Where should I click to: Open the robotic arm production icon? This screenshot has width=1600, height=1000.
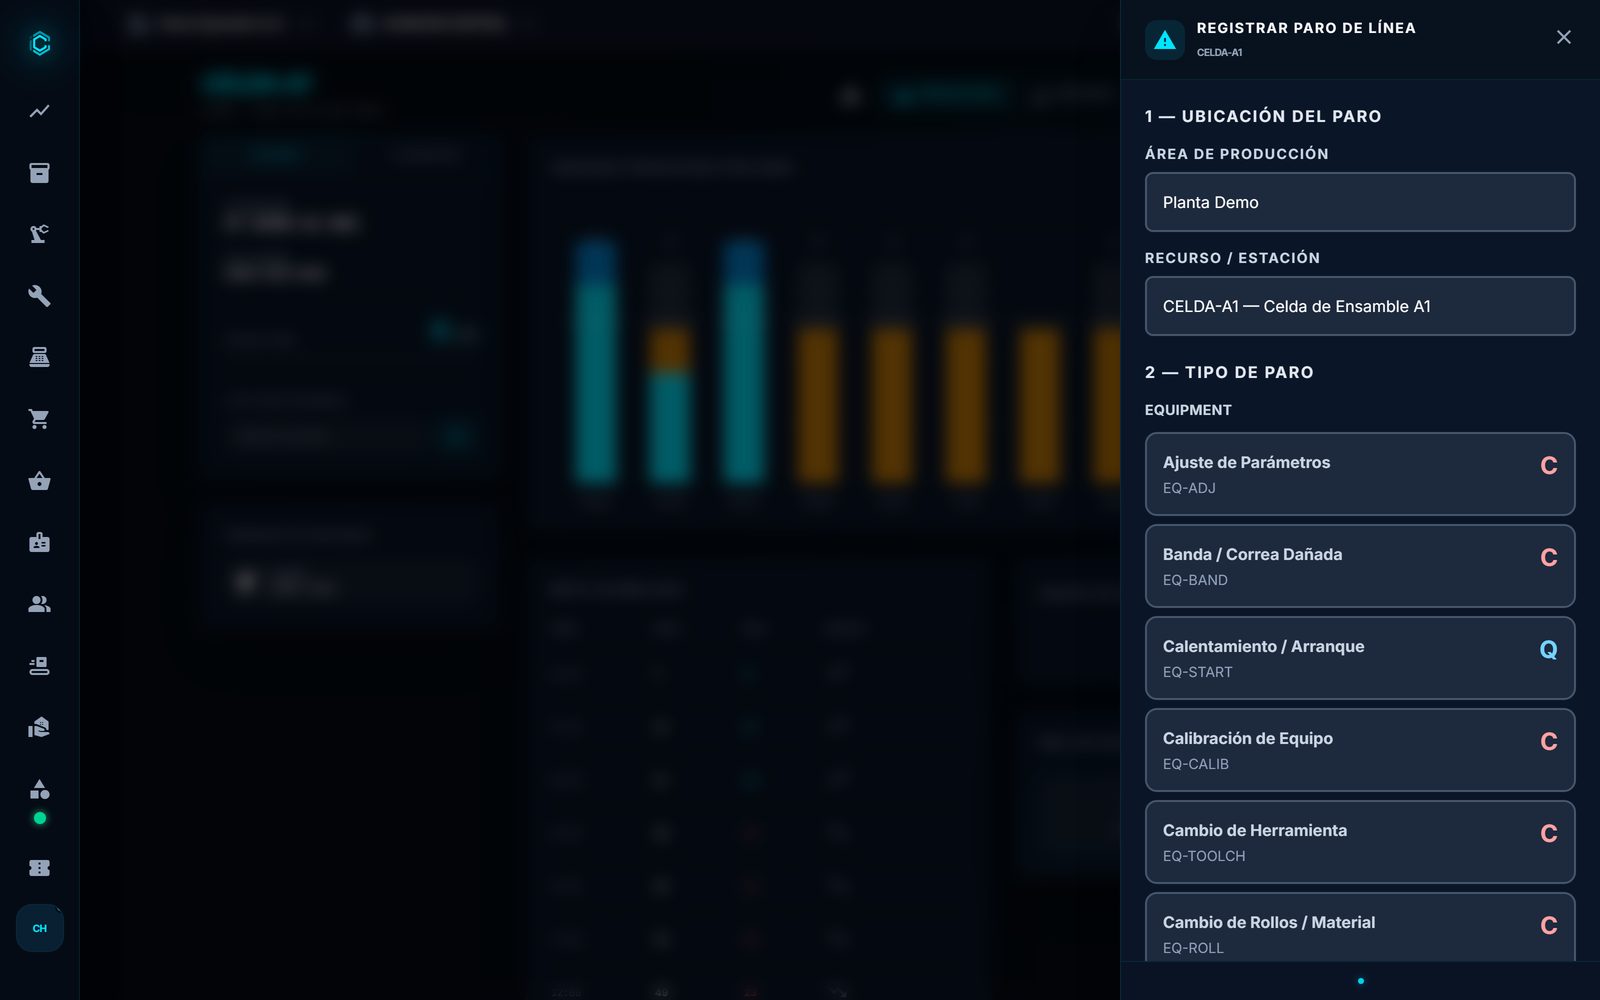[39, 234]
